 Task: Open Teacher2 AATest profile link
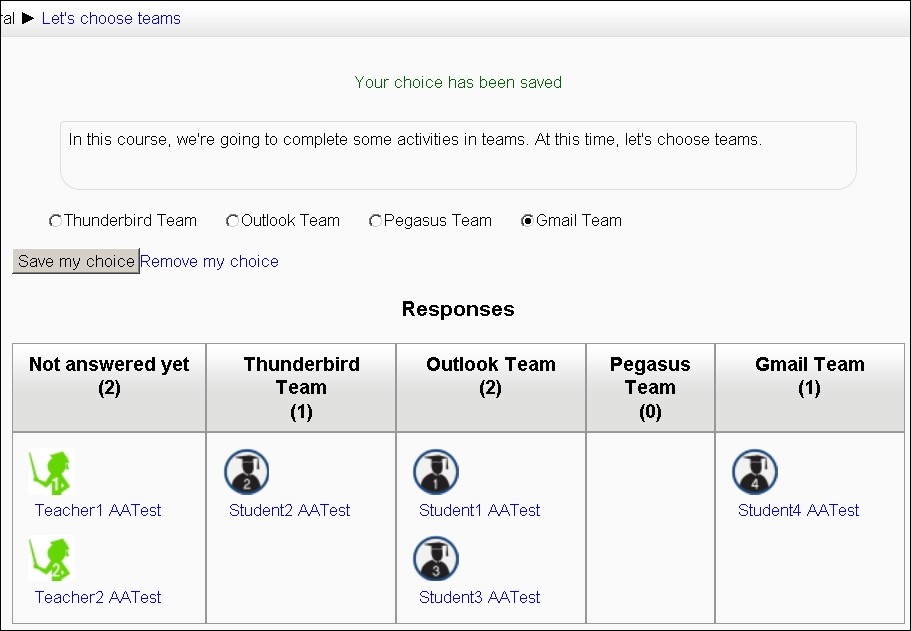click(98, 597)
